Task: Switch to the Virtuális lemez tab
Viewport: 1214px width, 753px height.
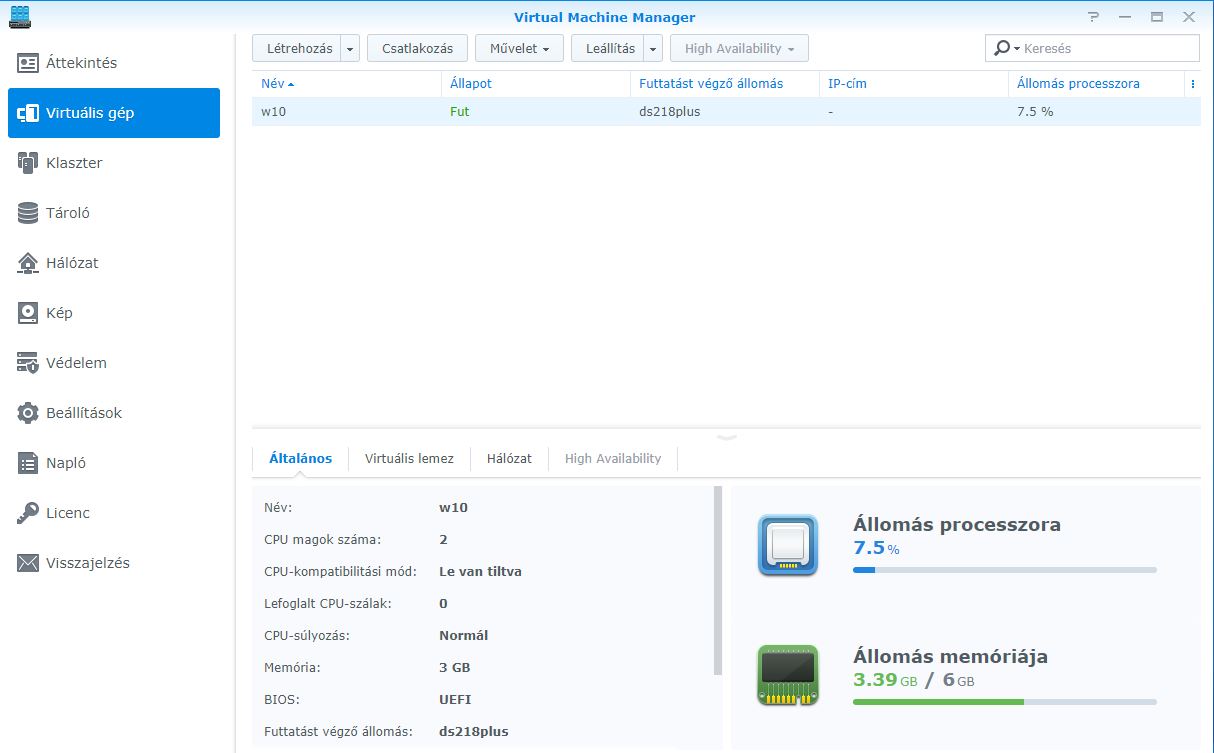Action: (x=409, y=459)
